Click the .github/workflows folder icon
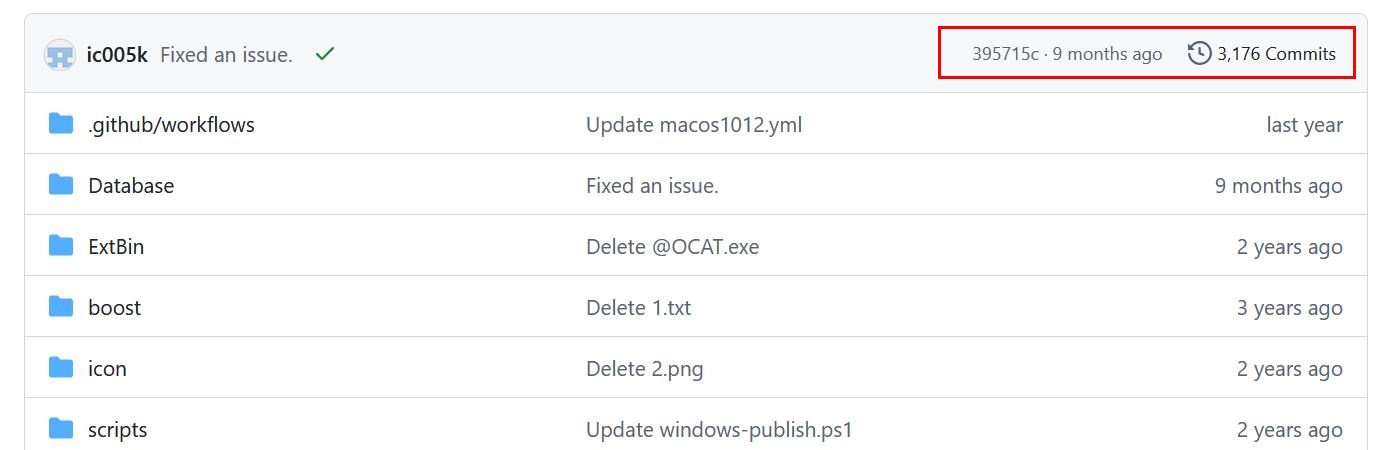Image resolution: width=1378 pixels, height=450 pixels. pyautogui.click(x=61, y=124)
